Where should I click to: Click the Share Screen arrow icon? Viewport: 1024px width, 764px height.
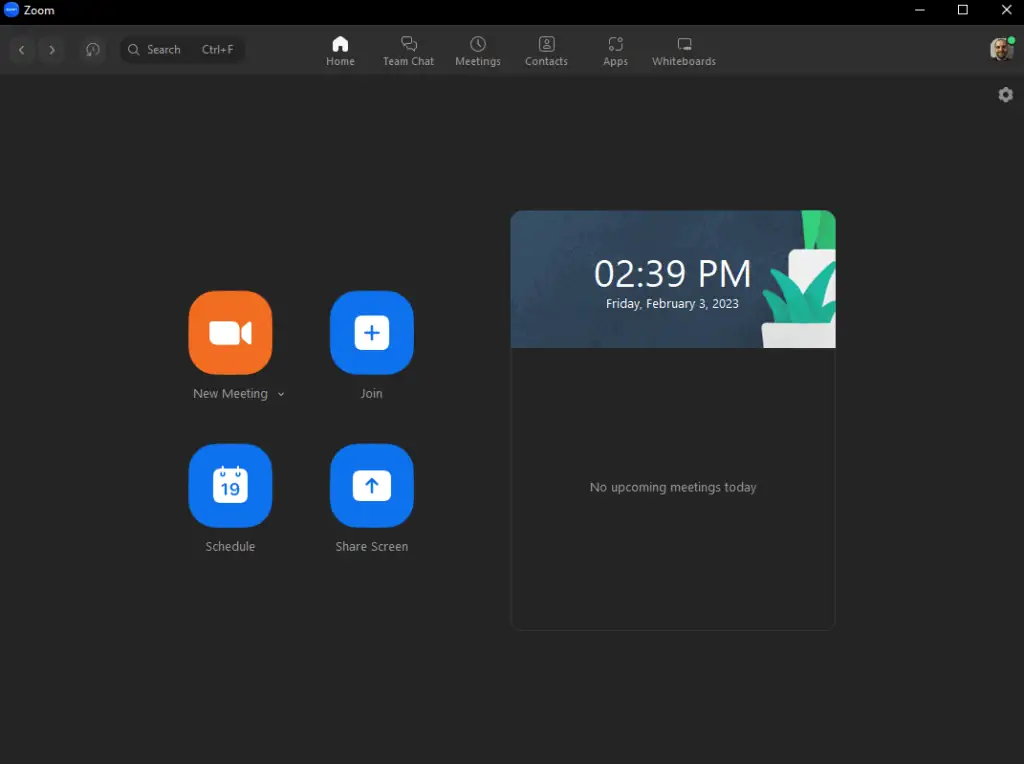tap(371, 486)
